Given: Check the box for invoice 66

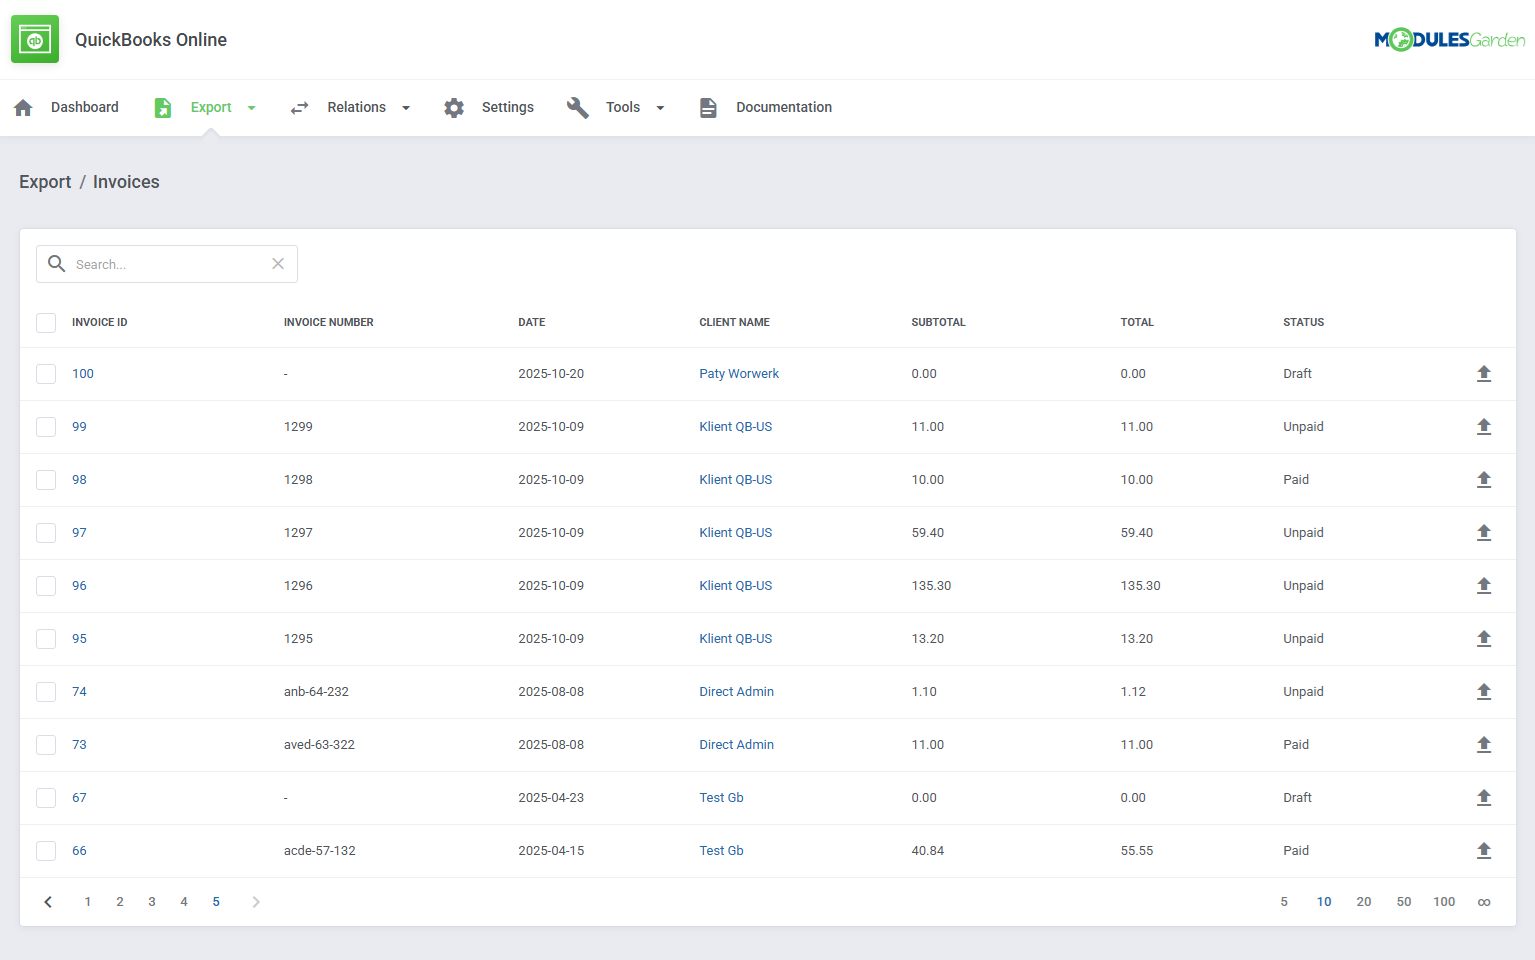Looking at the screenshot, I should click(46, 851).
